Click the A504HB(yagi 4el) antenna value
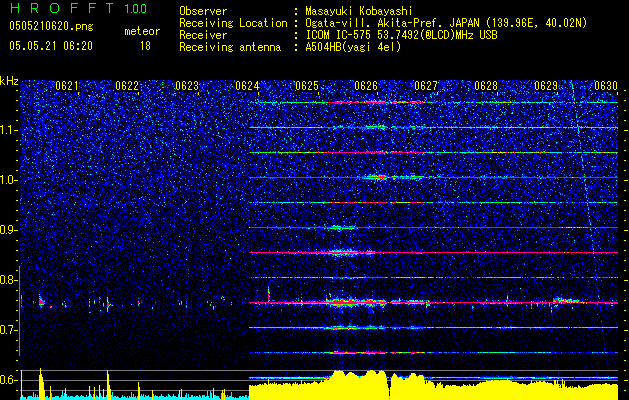The height and width of the screenshot is (400, 629). pos(353,47)
